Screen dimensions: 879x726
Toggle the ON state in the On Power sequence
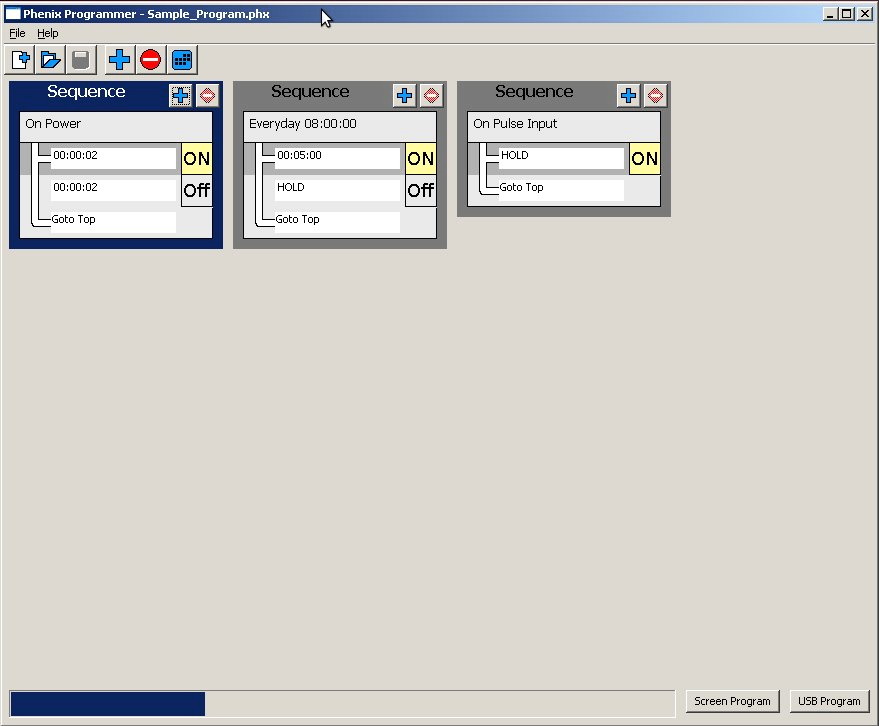(196, 159)
